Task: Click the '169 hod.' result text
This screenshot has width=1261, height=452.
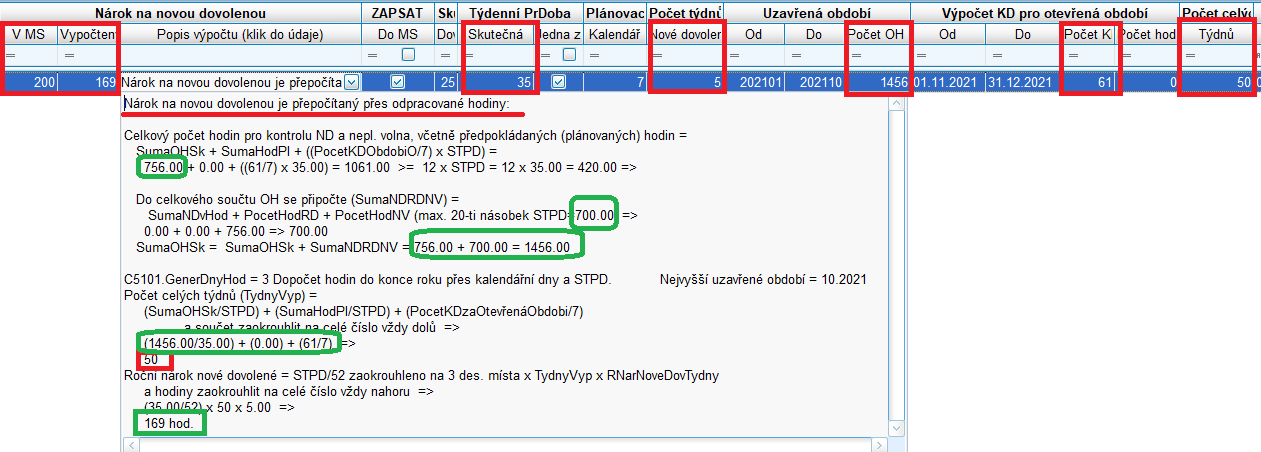Action: tap(170, 424)
